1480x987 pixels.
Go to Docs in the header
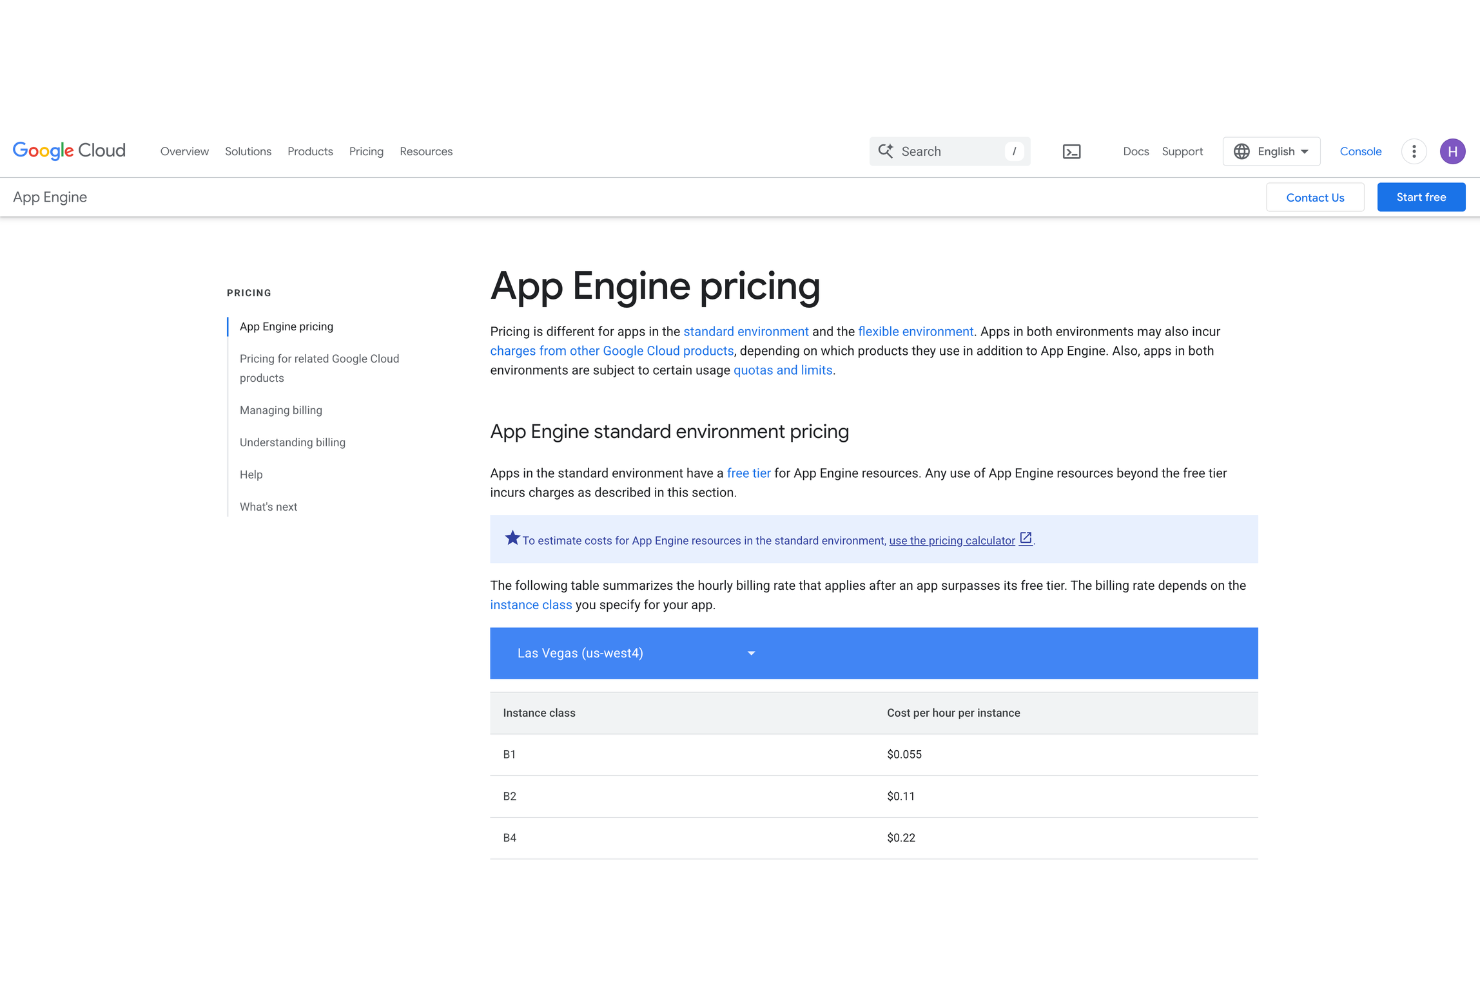(x=1136, y=152)
